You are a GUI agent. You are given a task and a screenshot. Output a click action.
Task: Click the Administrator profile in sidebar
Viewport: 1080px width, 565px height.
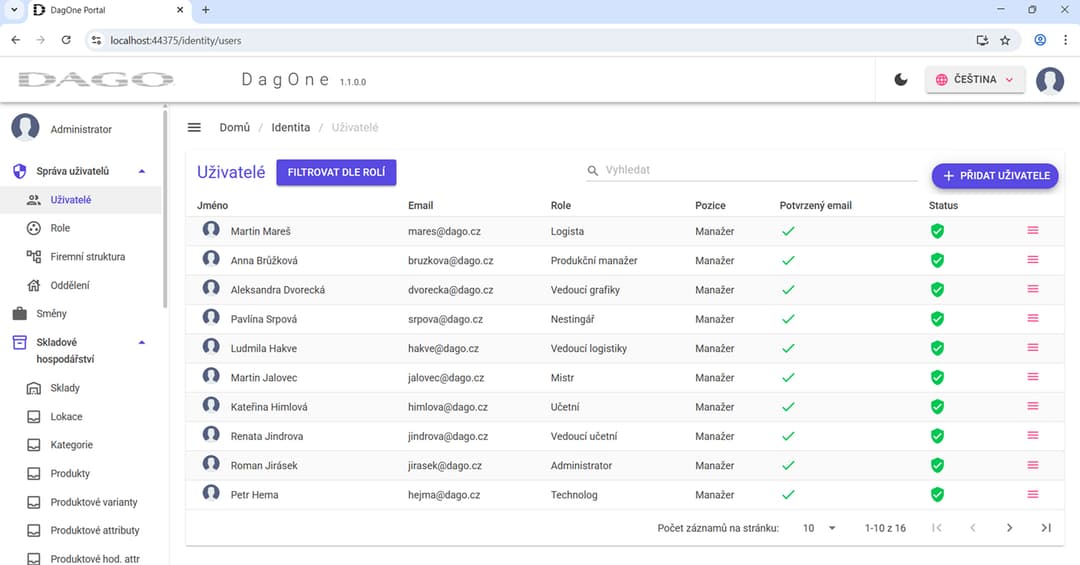[81, 129]
